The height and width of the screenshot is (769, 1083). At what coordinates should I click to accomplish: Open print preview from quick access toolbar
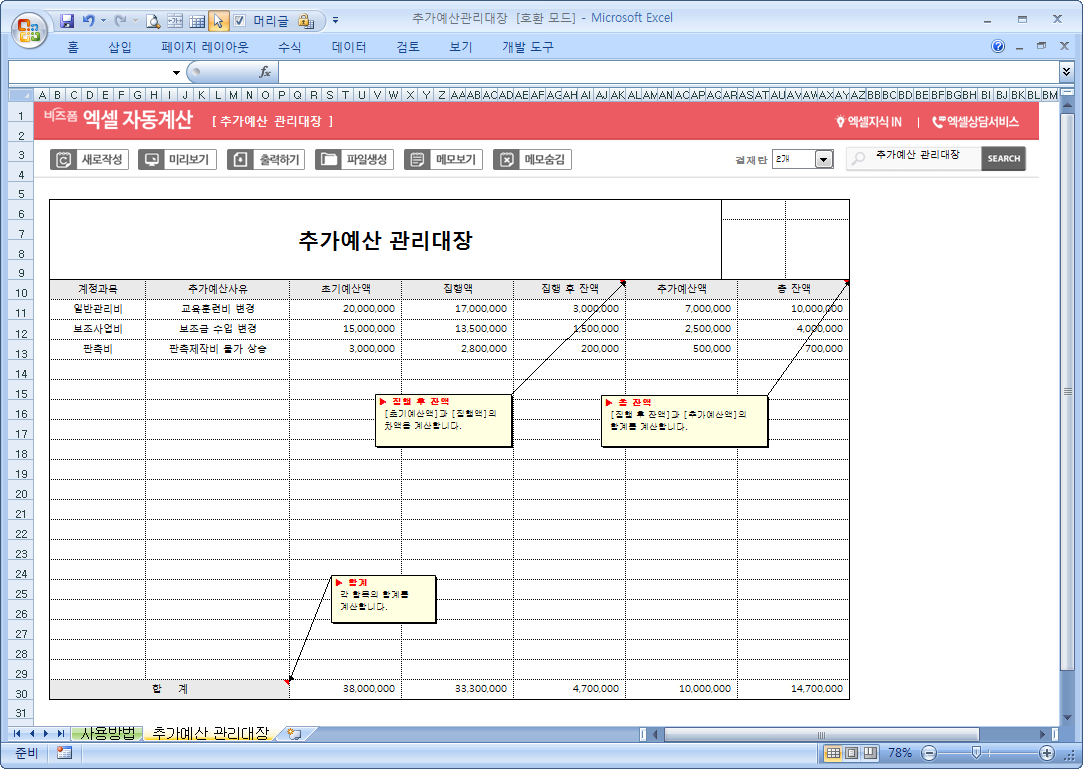tap(153, 21)
